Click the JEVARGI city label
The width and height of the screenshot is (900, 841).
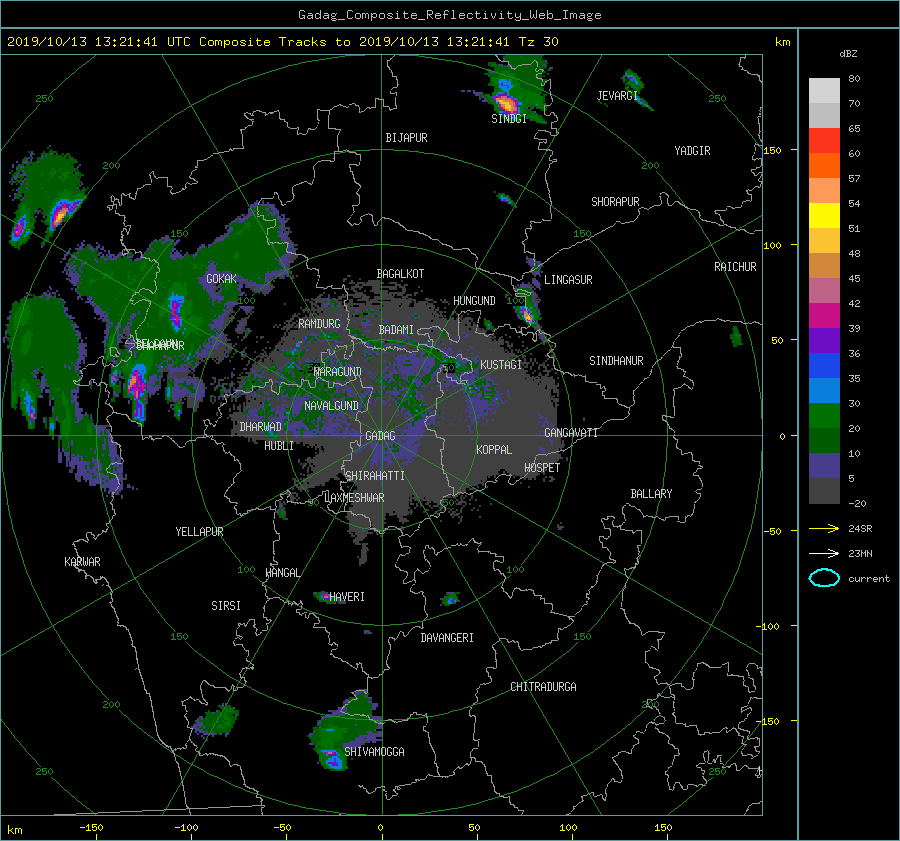click(617, 96)
